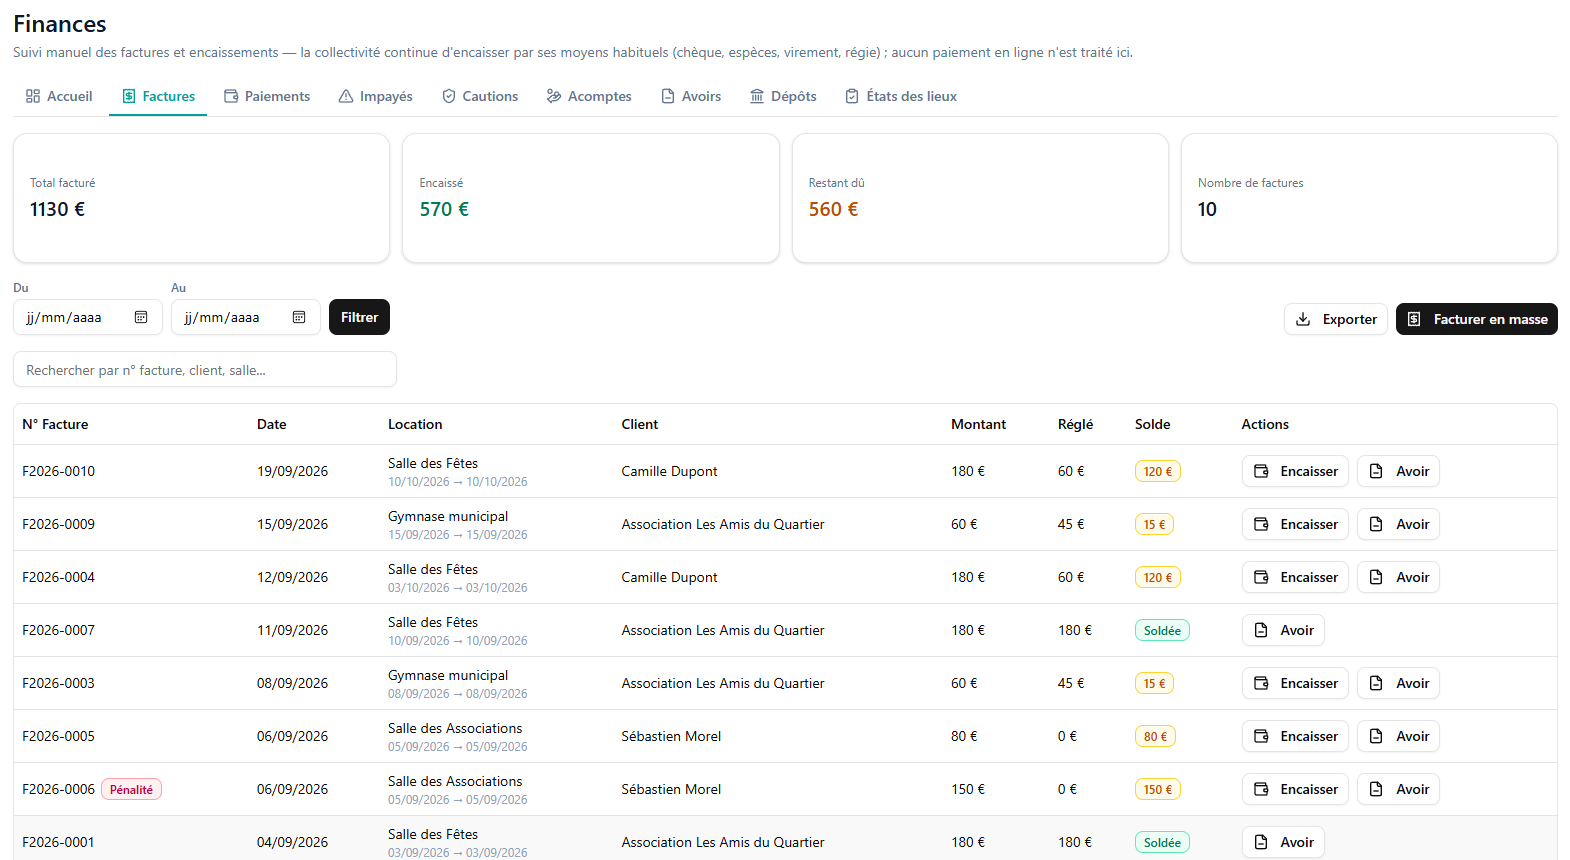Viewport: 1570px width, 860px height.
Task: Click the Du date input field
Action: click(x=88, y=317)
